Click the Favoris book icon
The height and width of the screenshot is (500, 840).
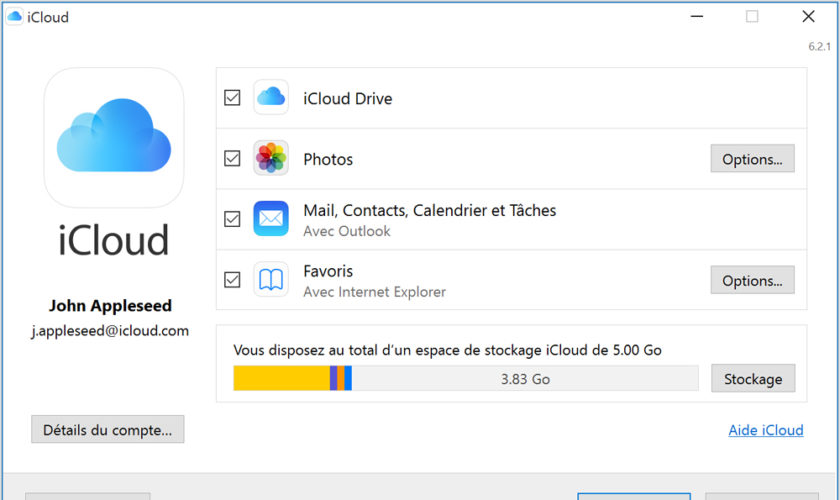(271, 280)
